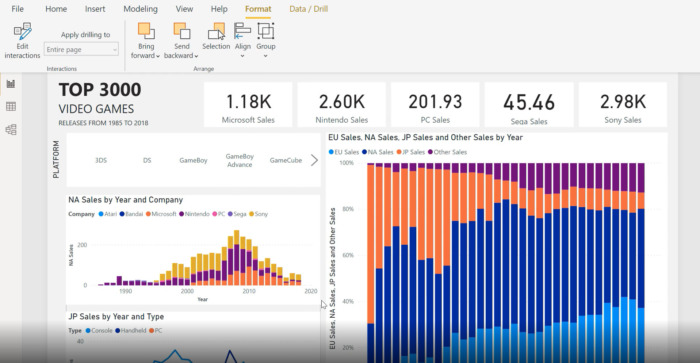700x363 pixels.
Task: Choose GameBoy Advance in platform slicer
Action: coord(240,160)
